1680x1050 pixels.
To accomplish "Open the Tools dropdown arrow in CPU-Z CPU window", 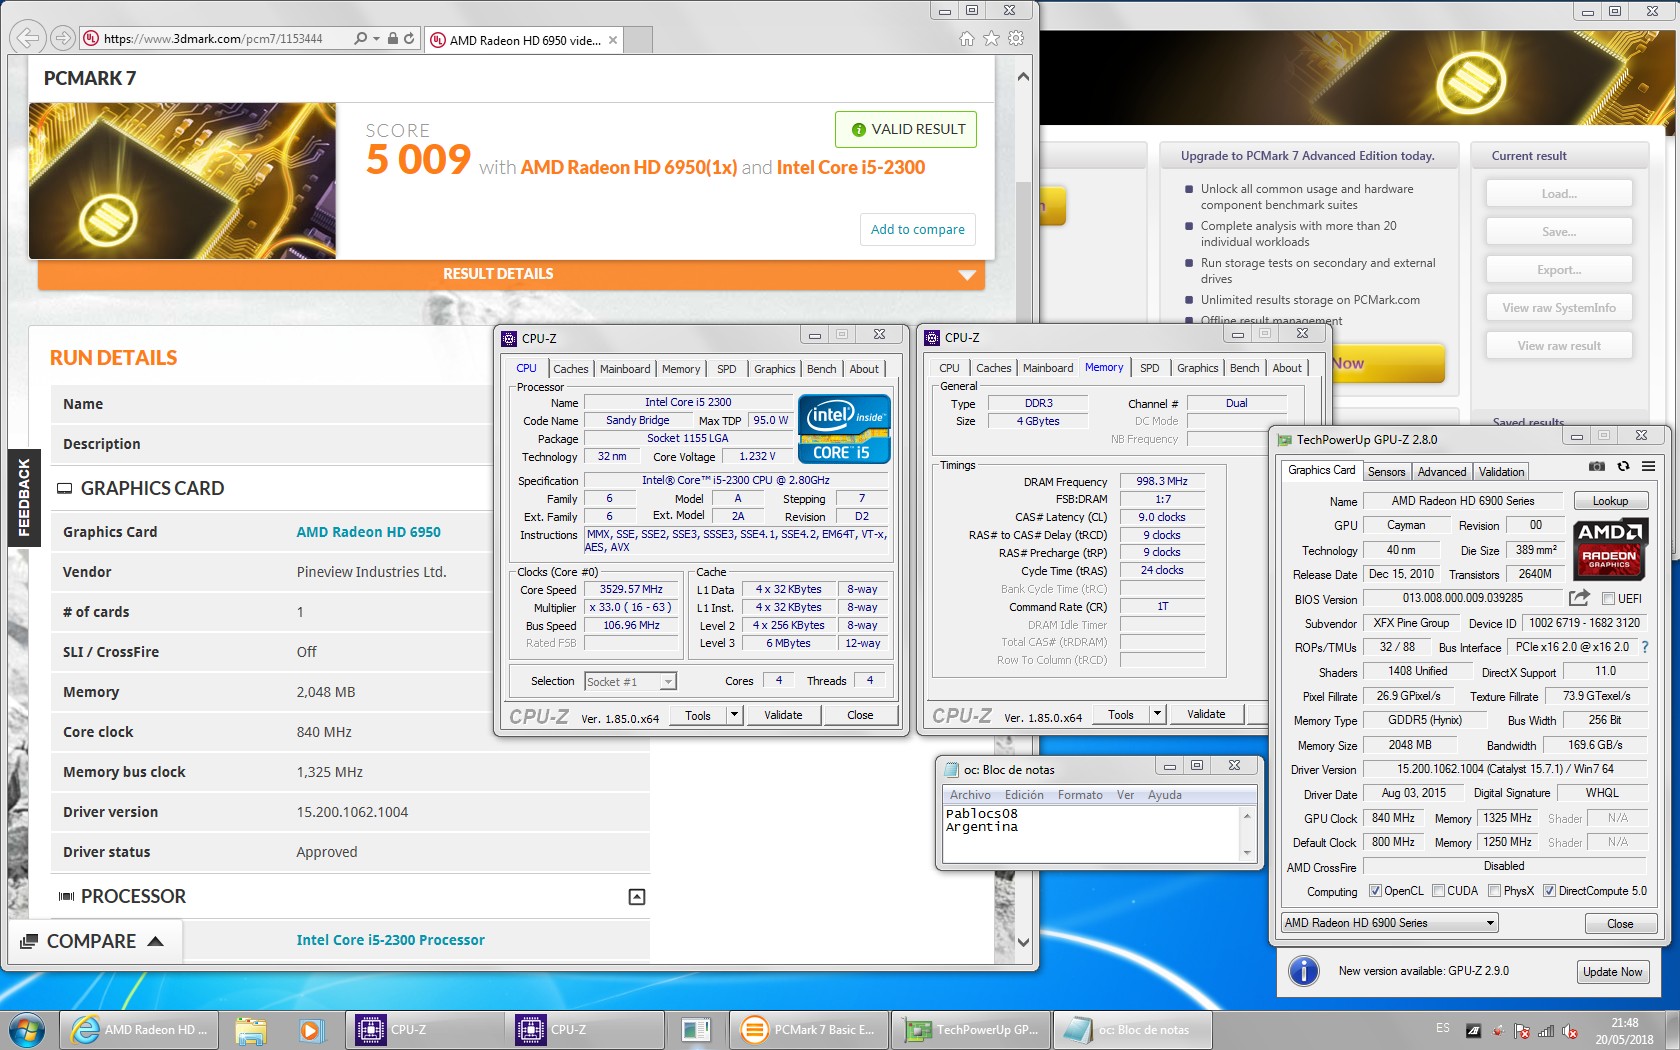I will pyautogui.click(x=734, y=715).
